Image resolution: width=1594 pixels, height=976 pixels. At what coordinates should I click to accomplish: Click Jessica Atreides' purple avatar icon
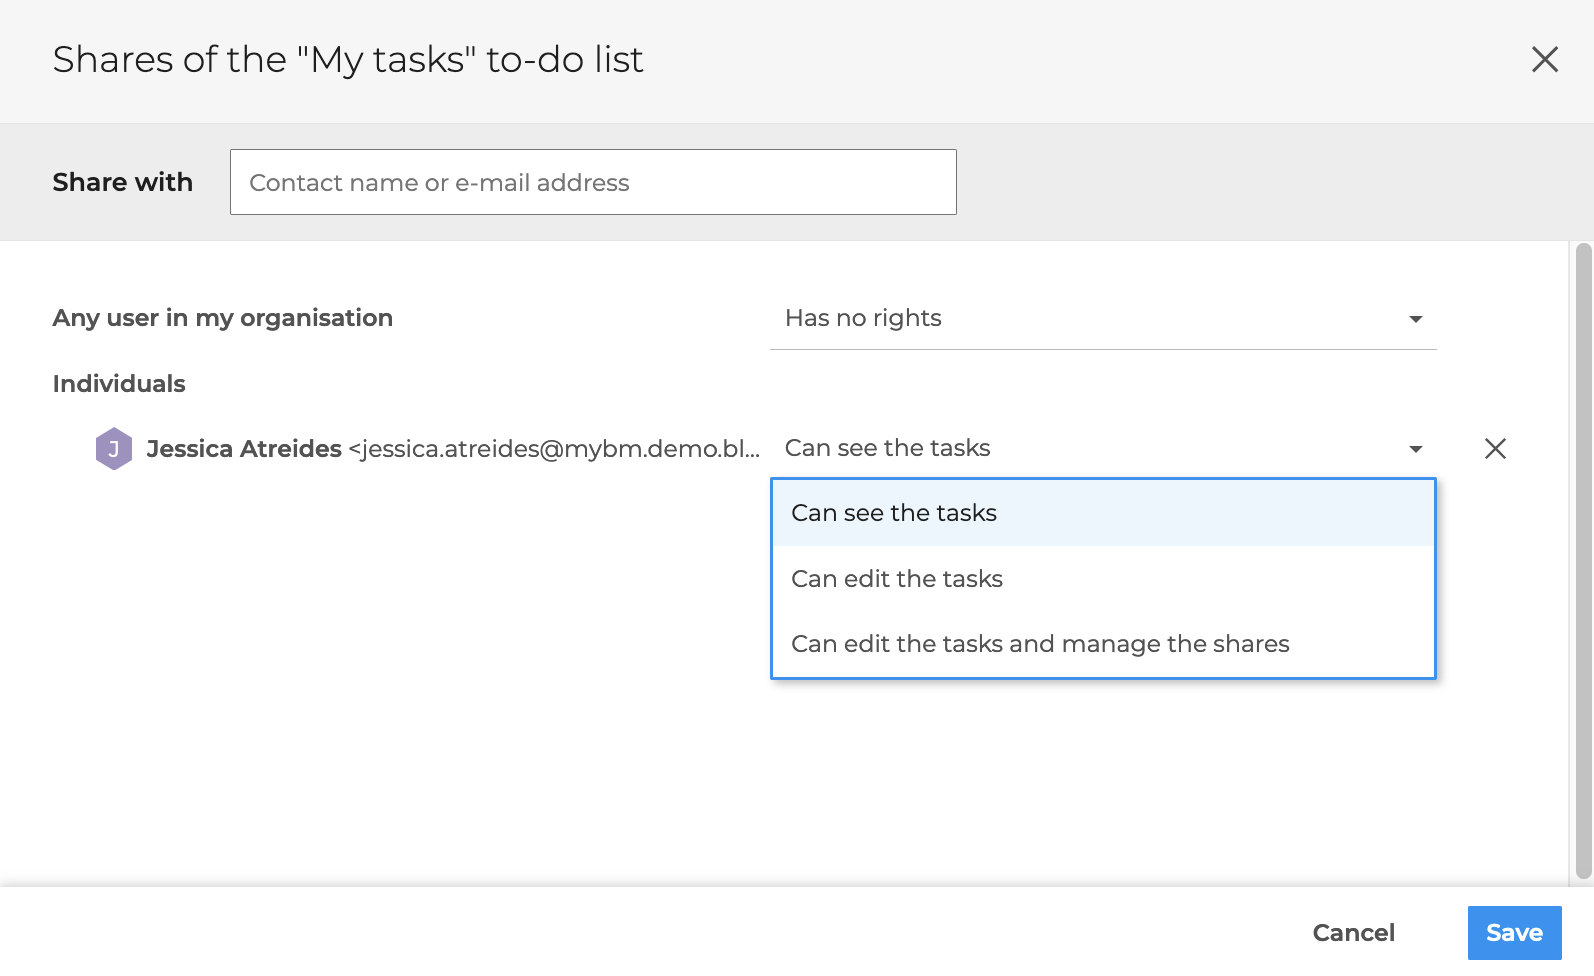point(114,449)
